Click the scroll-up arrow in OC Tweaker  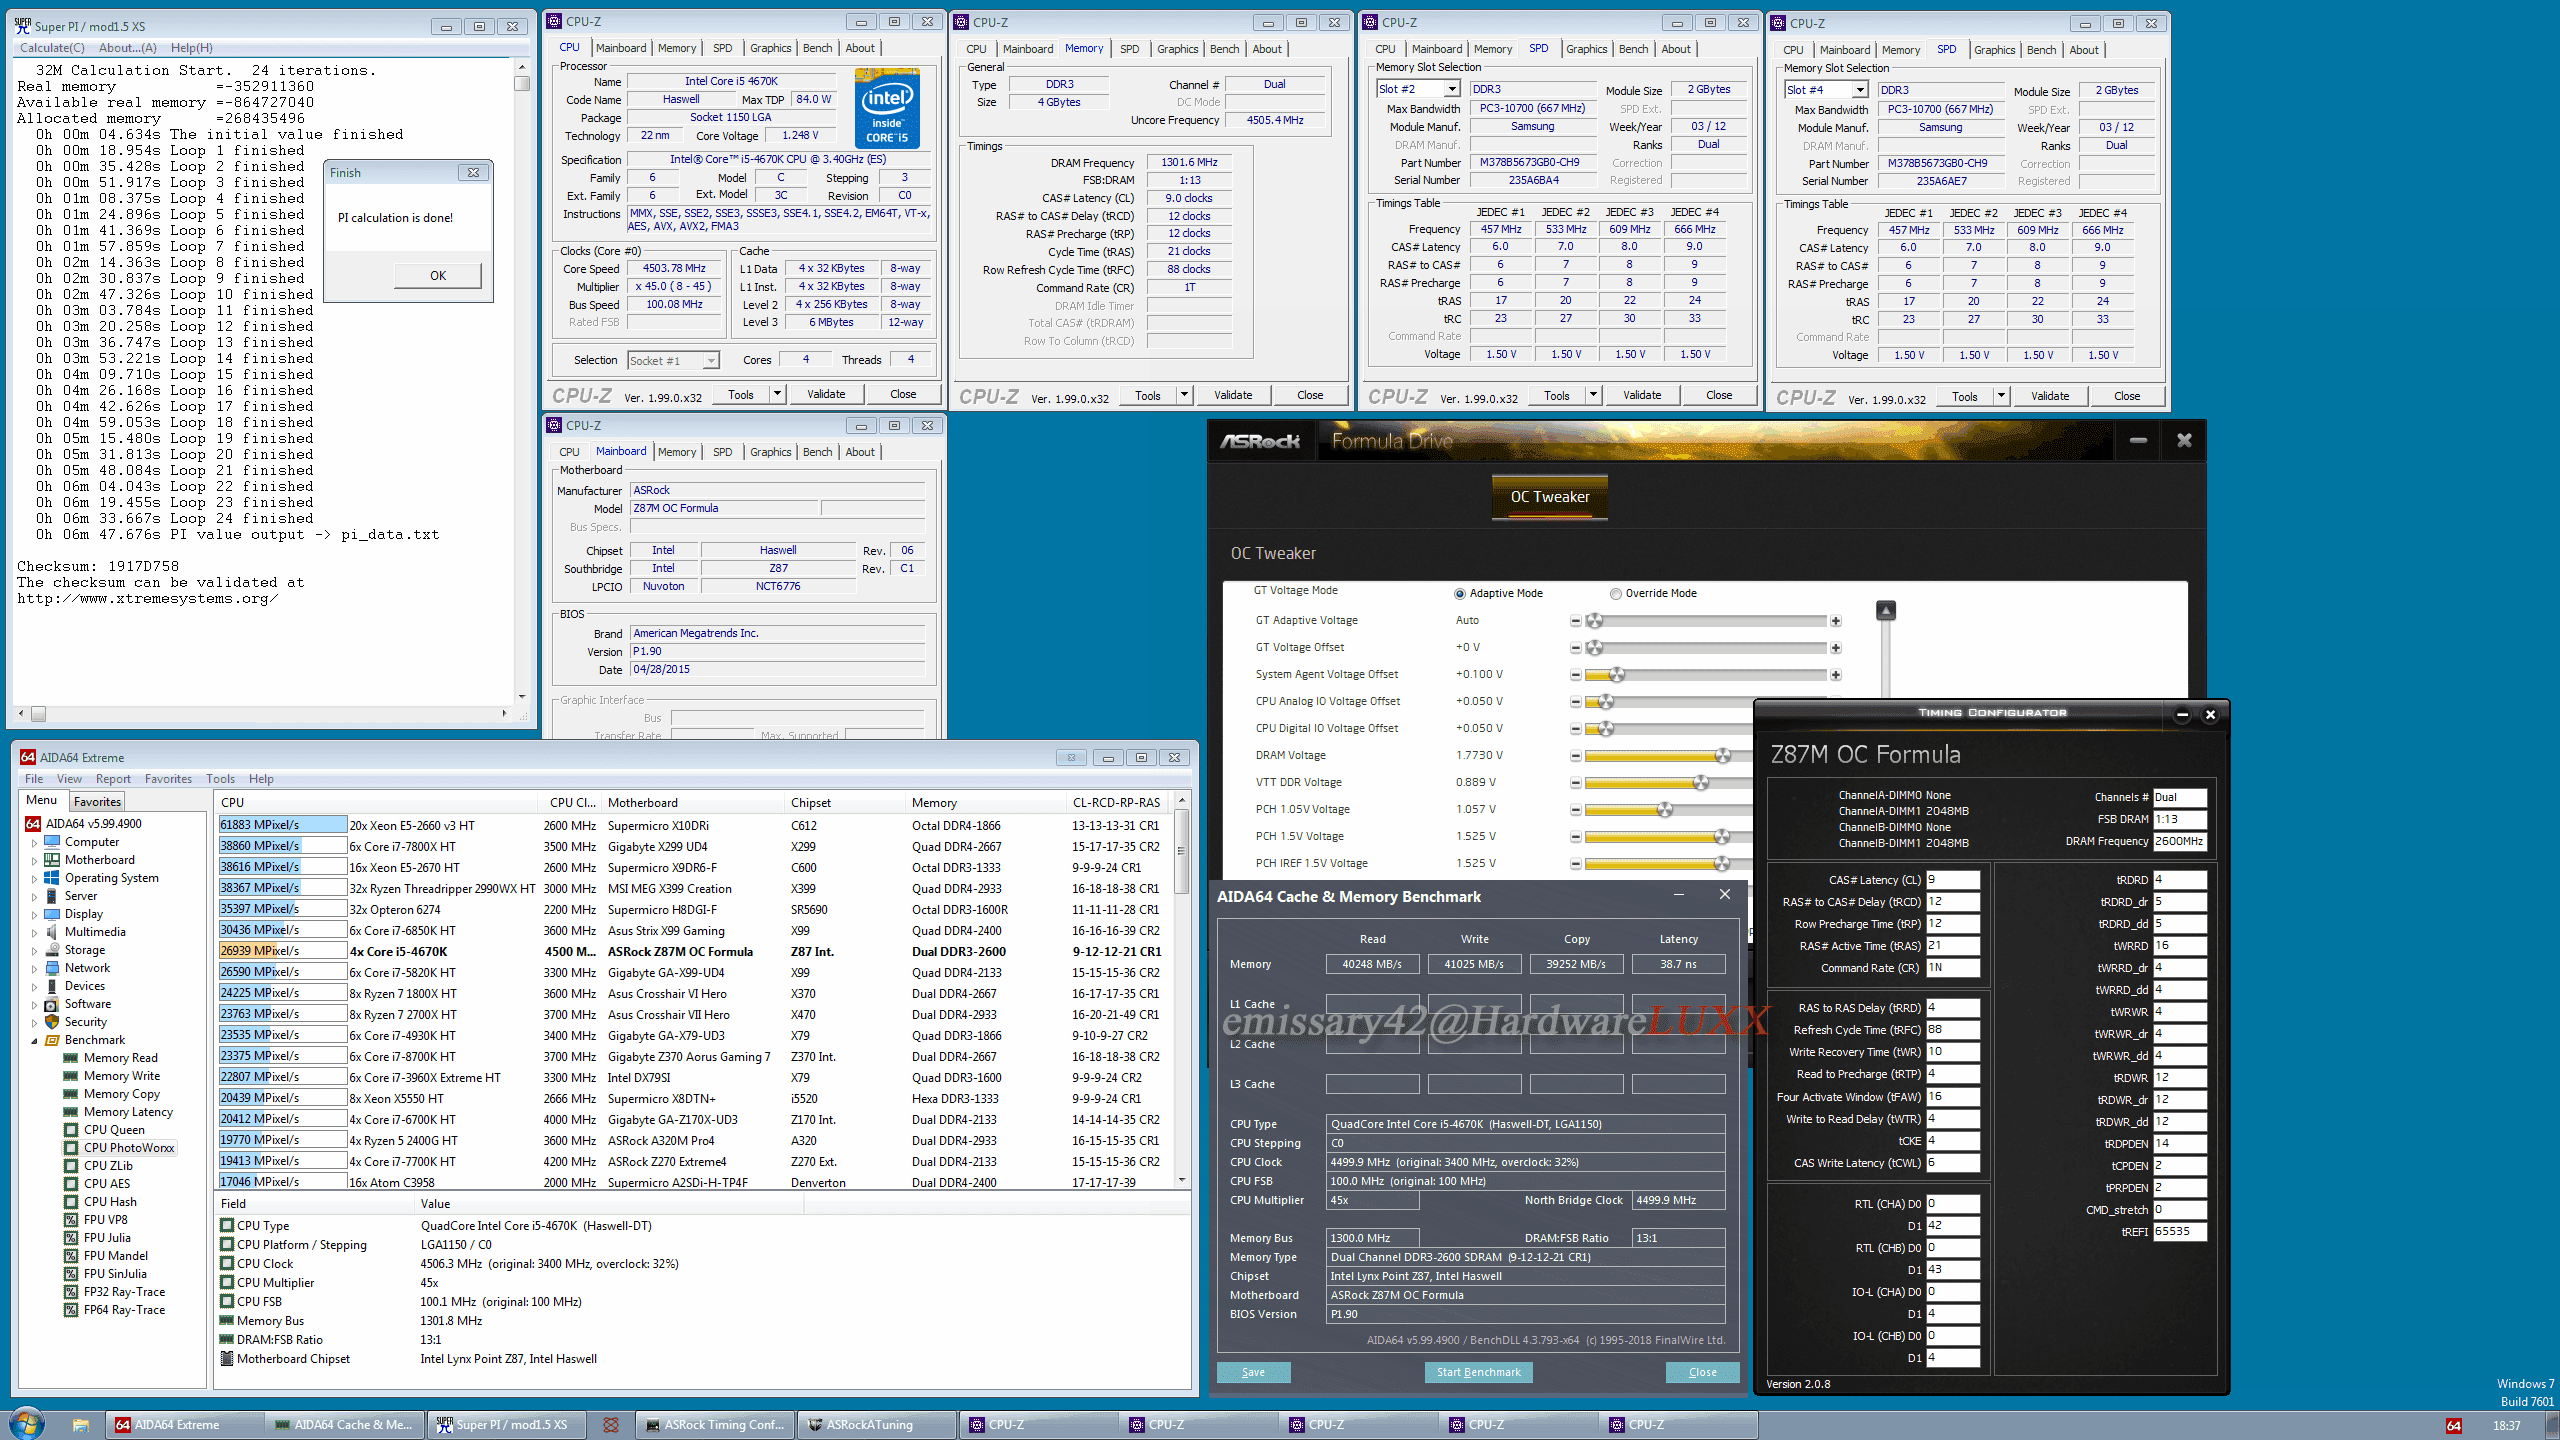pyautogui.click(x=1886, y=610)
